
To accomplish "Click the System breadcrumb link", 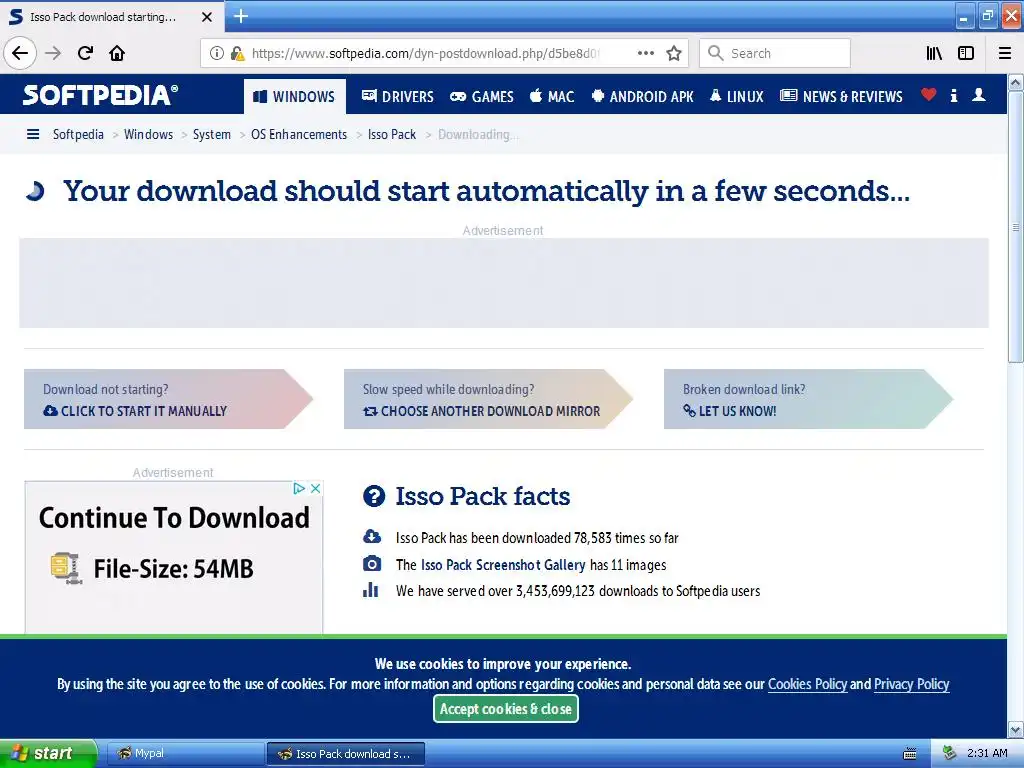I will tap(212, 135).
